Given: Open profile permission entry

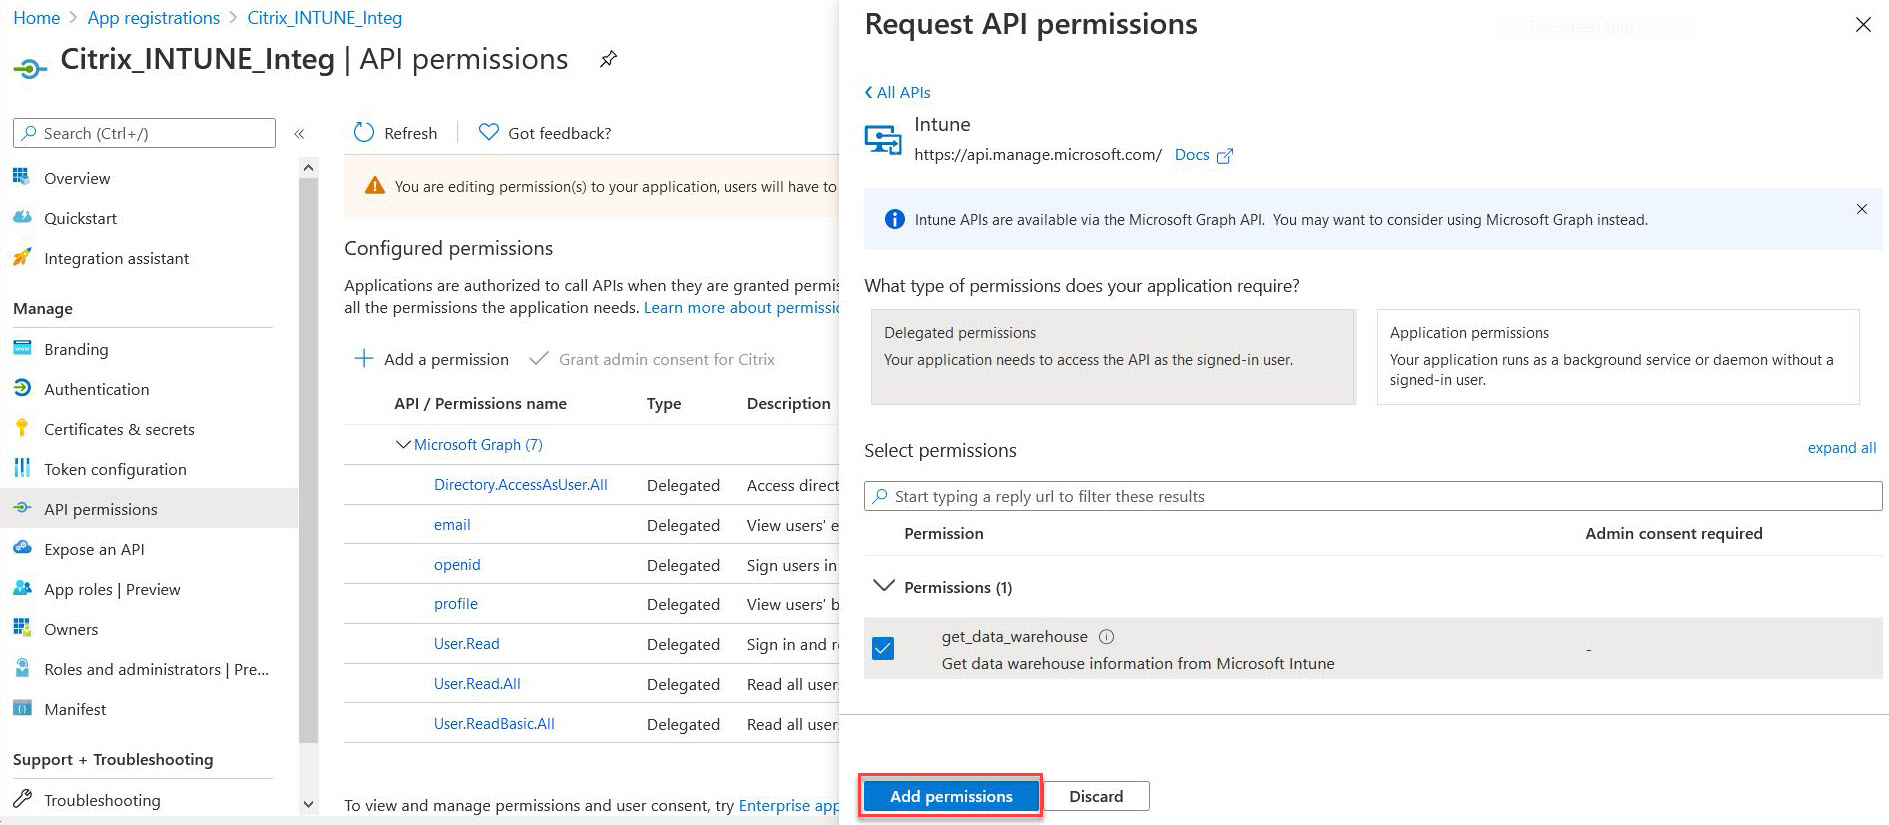Looking at the screenshot, I should (x=456, y=603).
